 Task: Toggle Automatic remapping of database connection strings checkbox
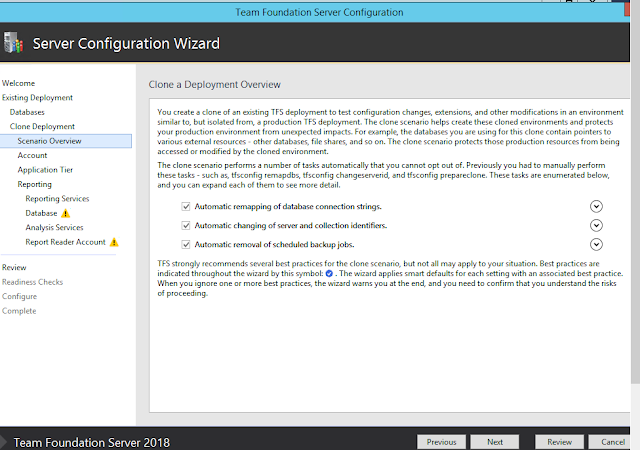(186, 207)
